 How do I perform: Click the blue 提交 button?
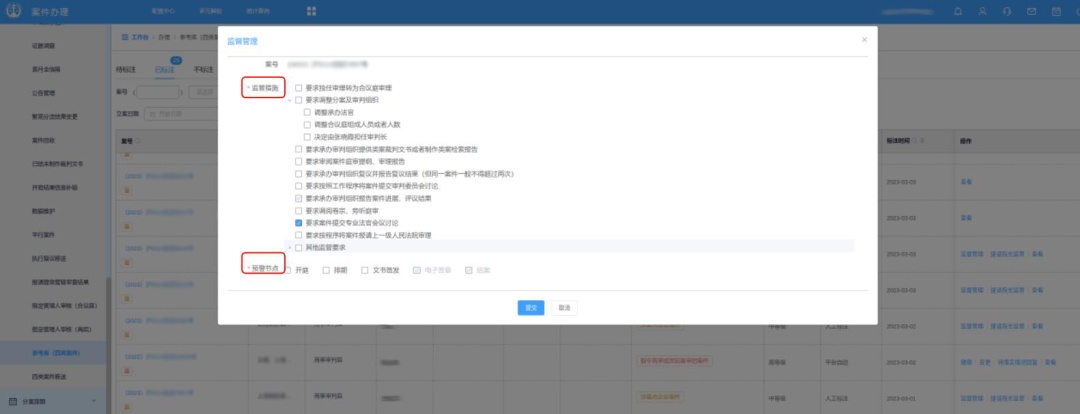pyautogui.click(x=530, y=307)
